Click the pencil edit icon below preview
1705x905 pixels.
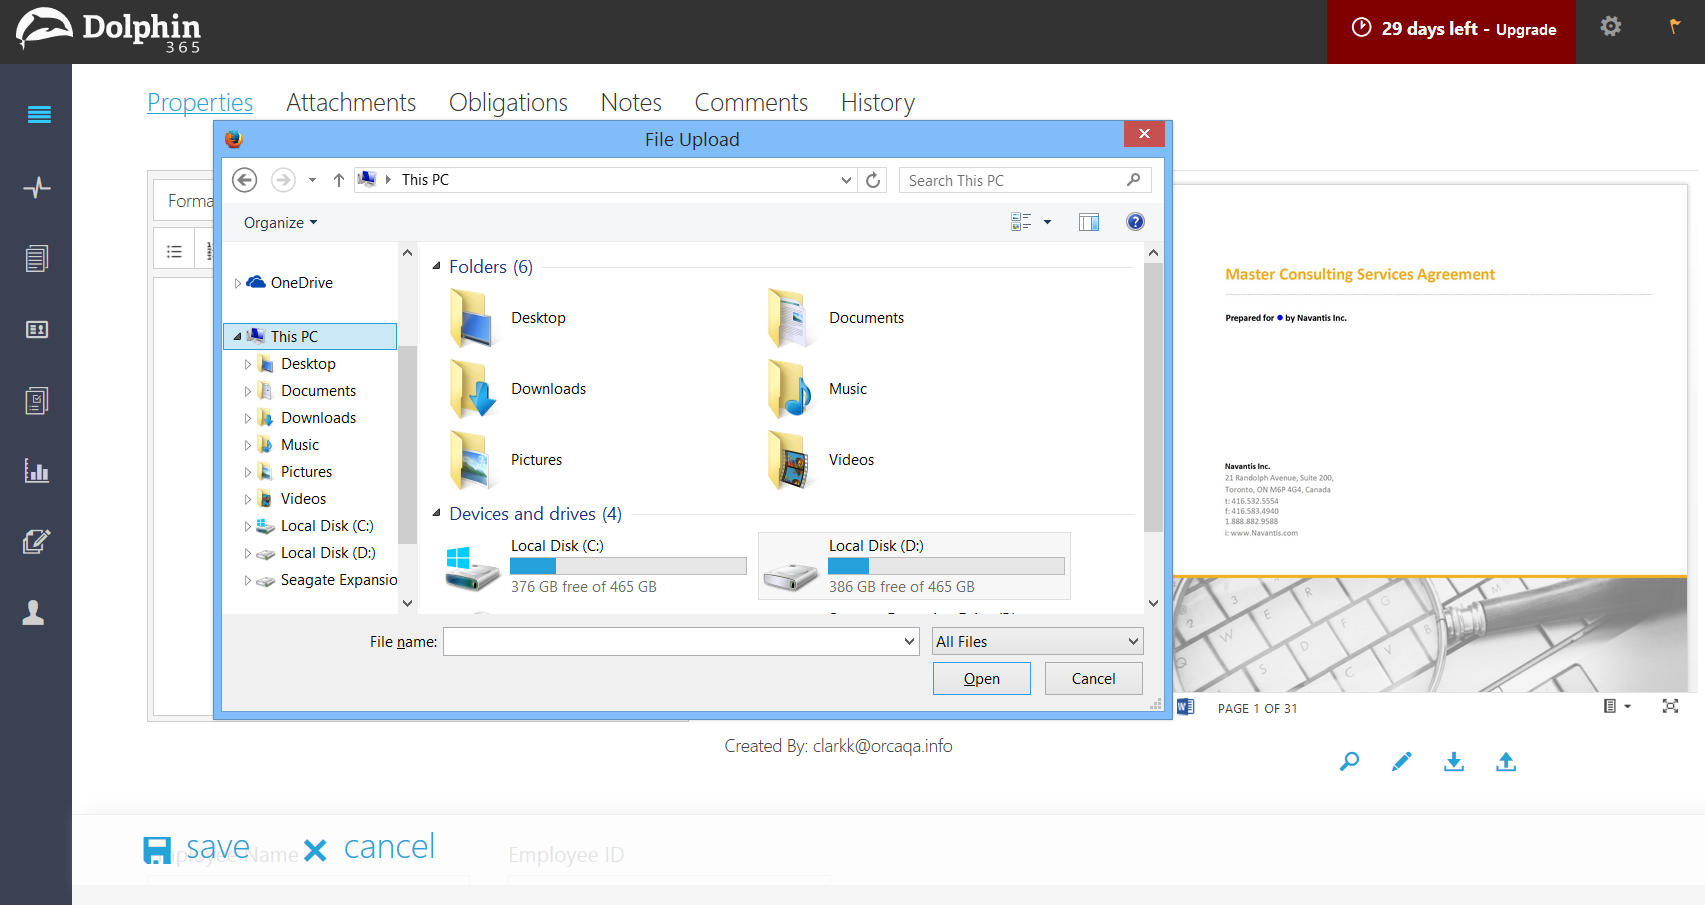click(x=1401, y=762)
